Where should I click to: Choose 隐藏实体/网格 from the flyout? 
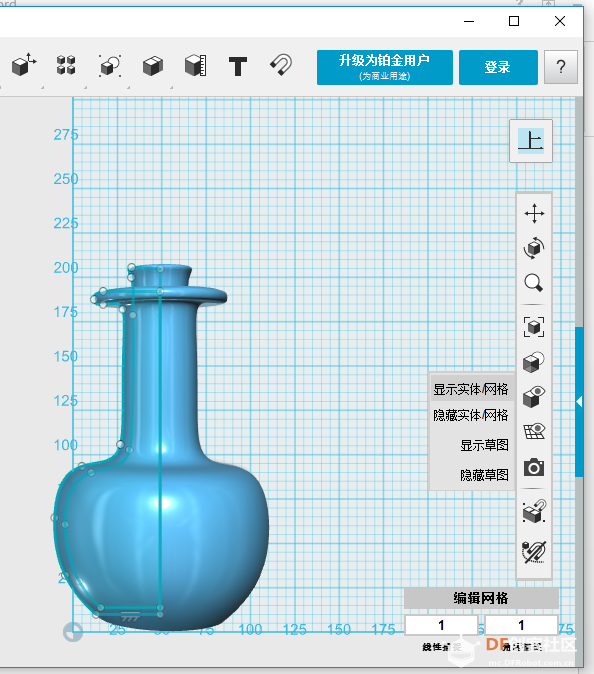[471, 415]
